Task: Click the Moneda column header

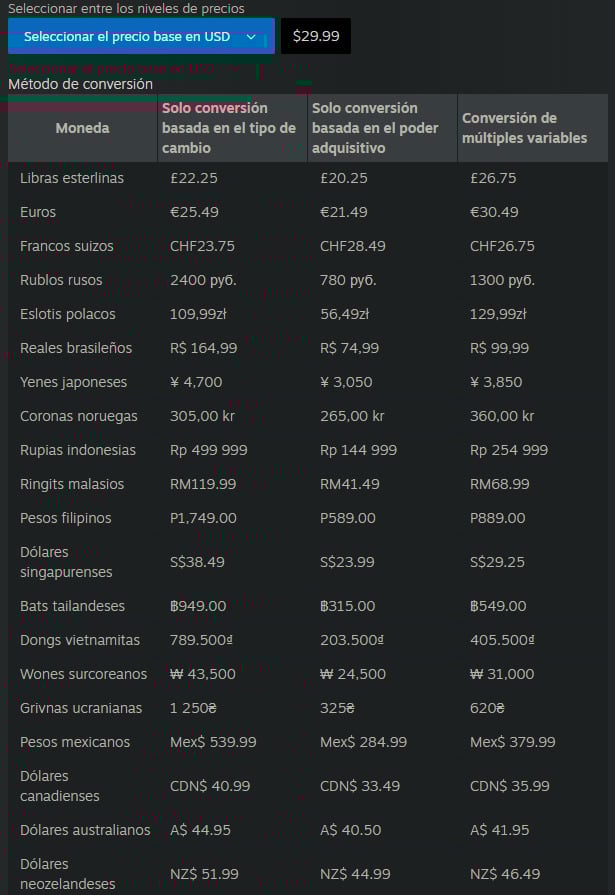Action: coord(83,128)
